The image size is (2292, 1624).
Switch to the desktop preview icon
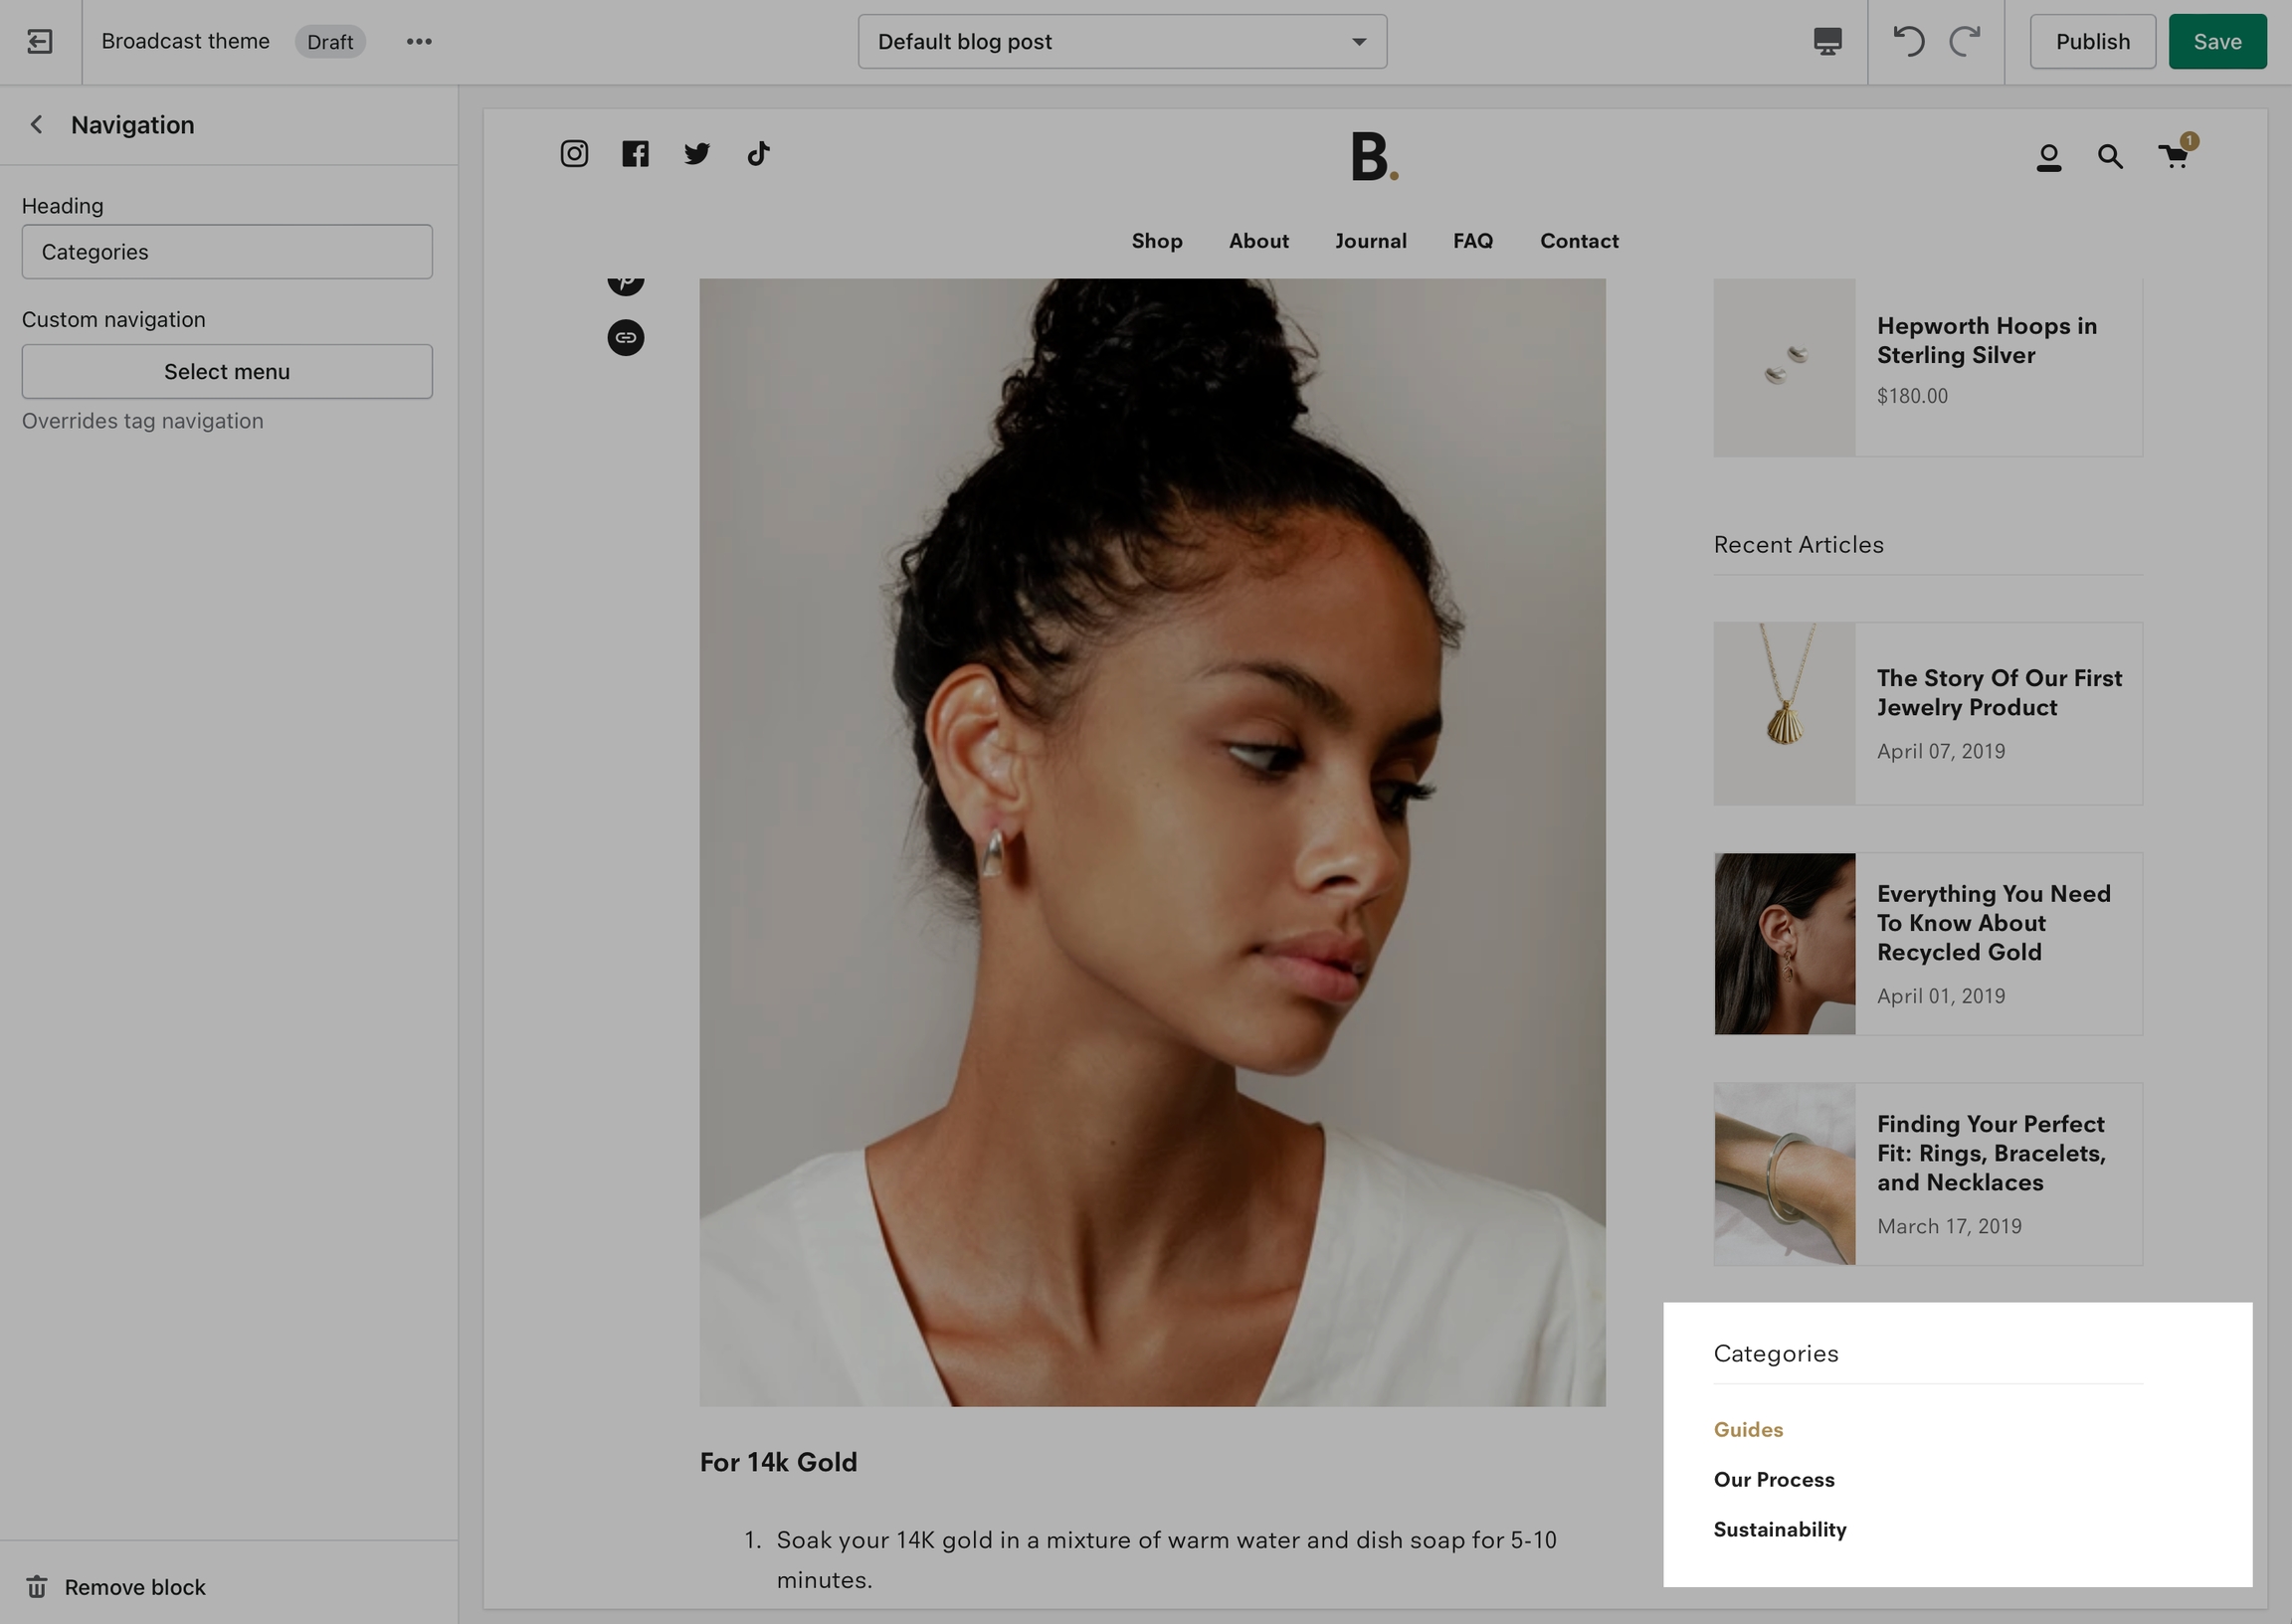(1827, 42)
